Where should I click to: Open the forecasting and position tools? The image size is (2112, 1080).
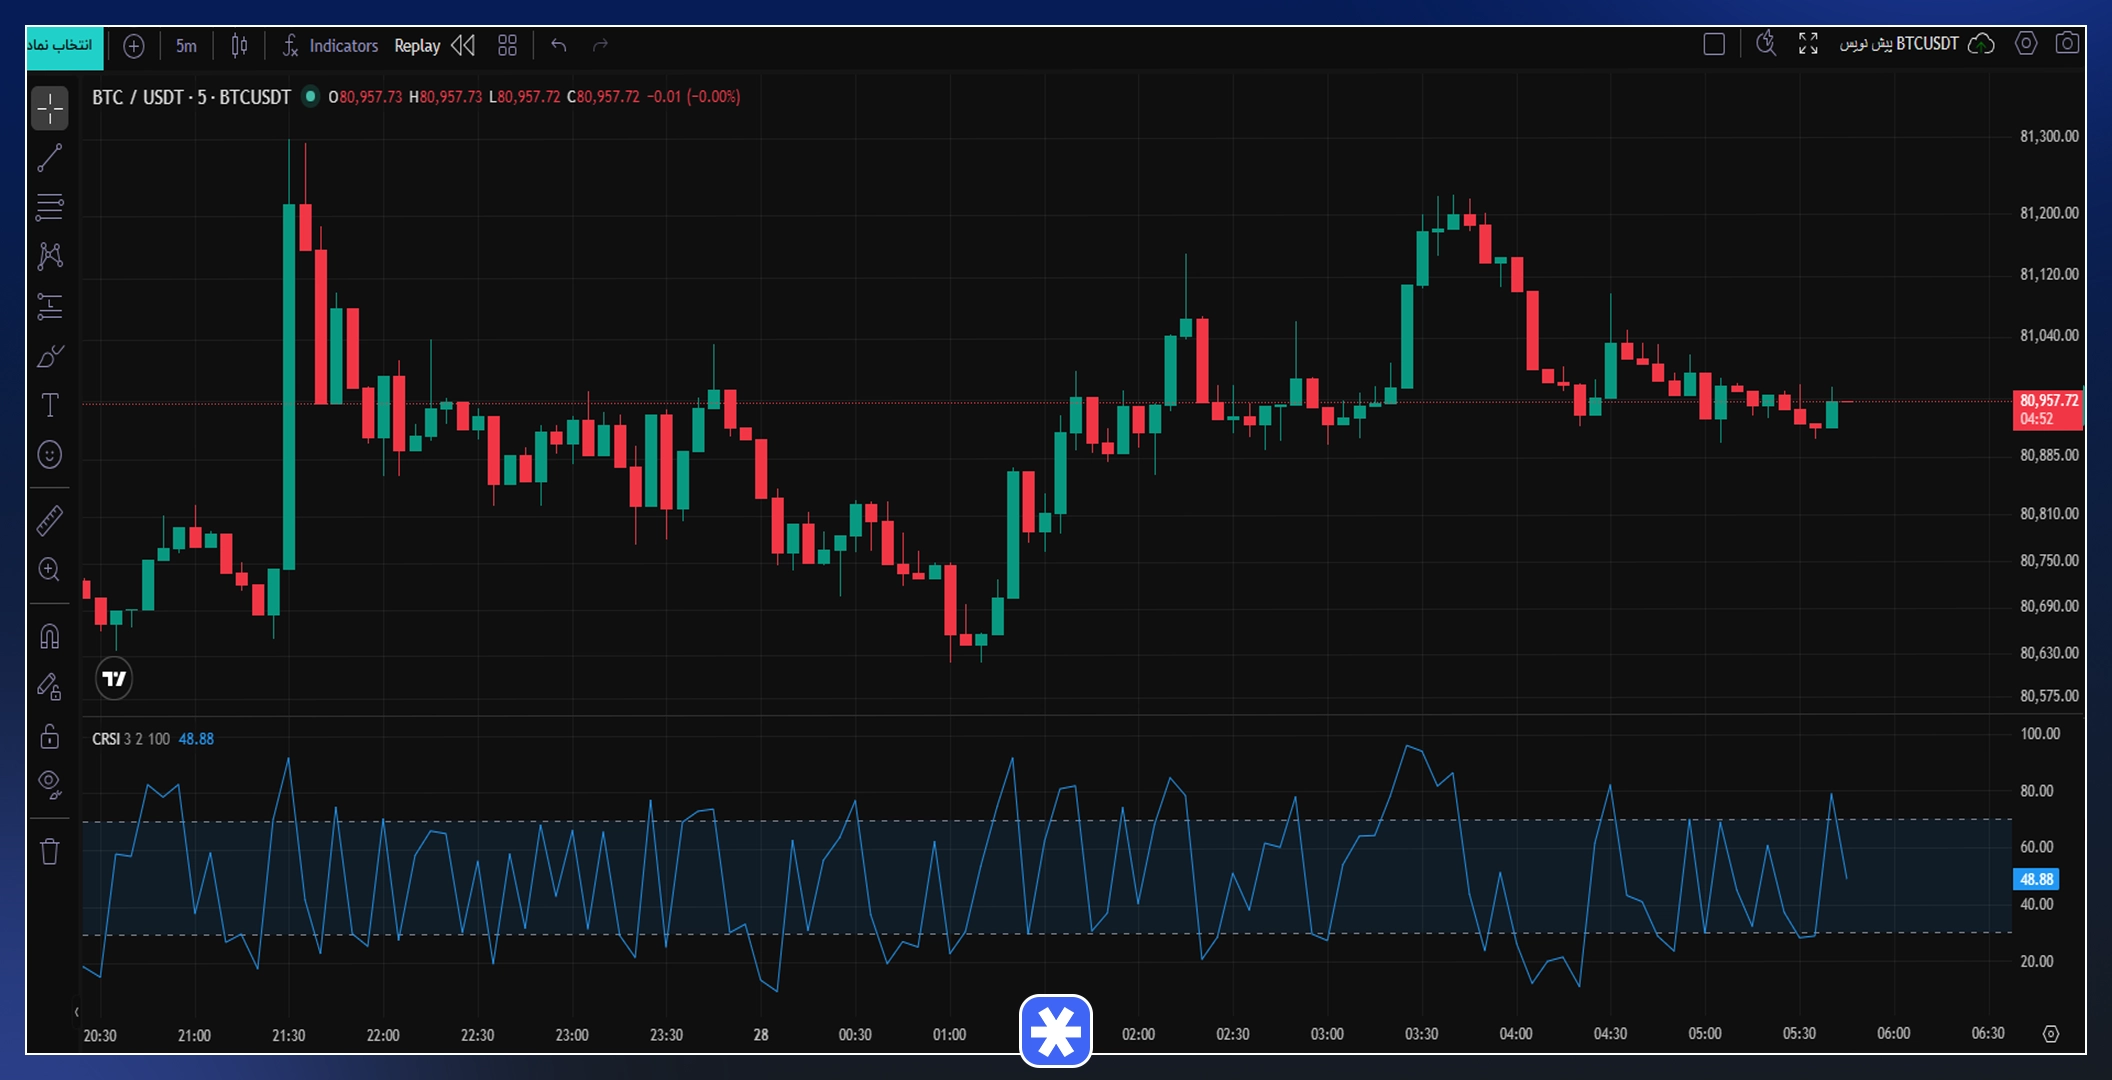(50, 306)
